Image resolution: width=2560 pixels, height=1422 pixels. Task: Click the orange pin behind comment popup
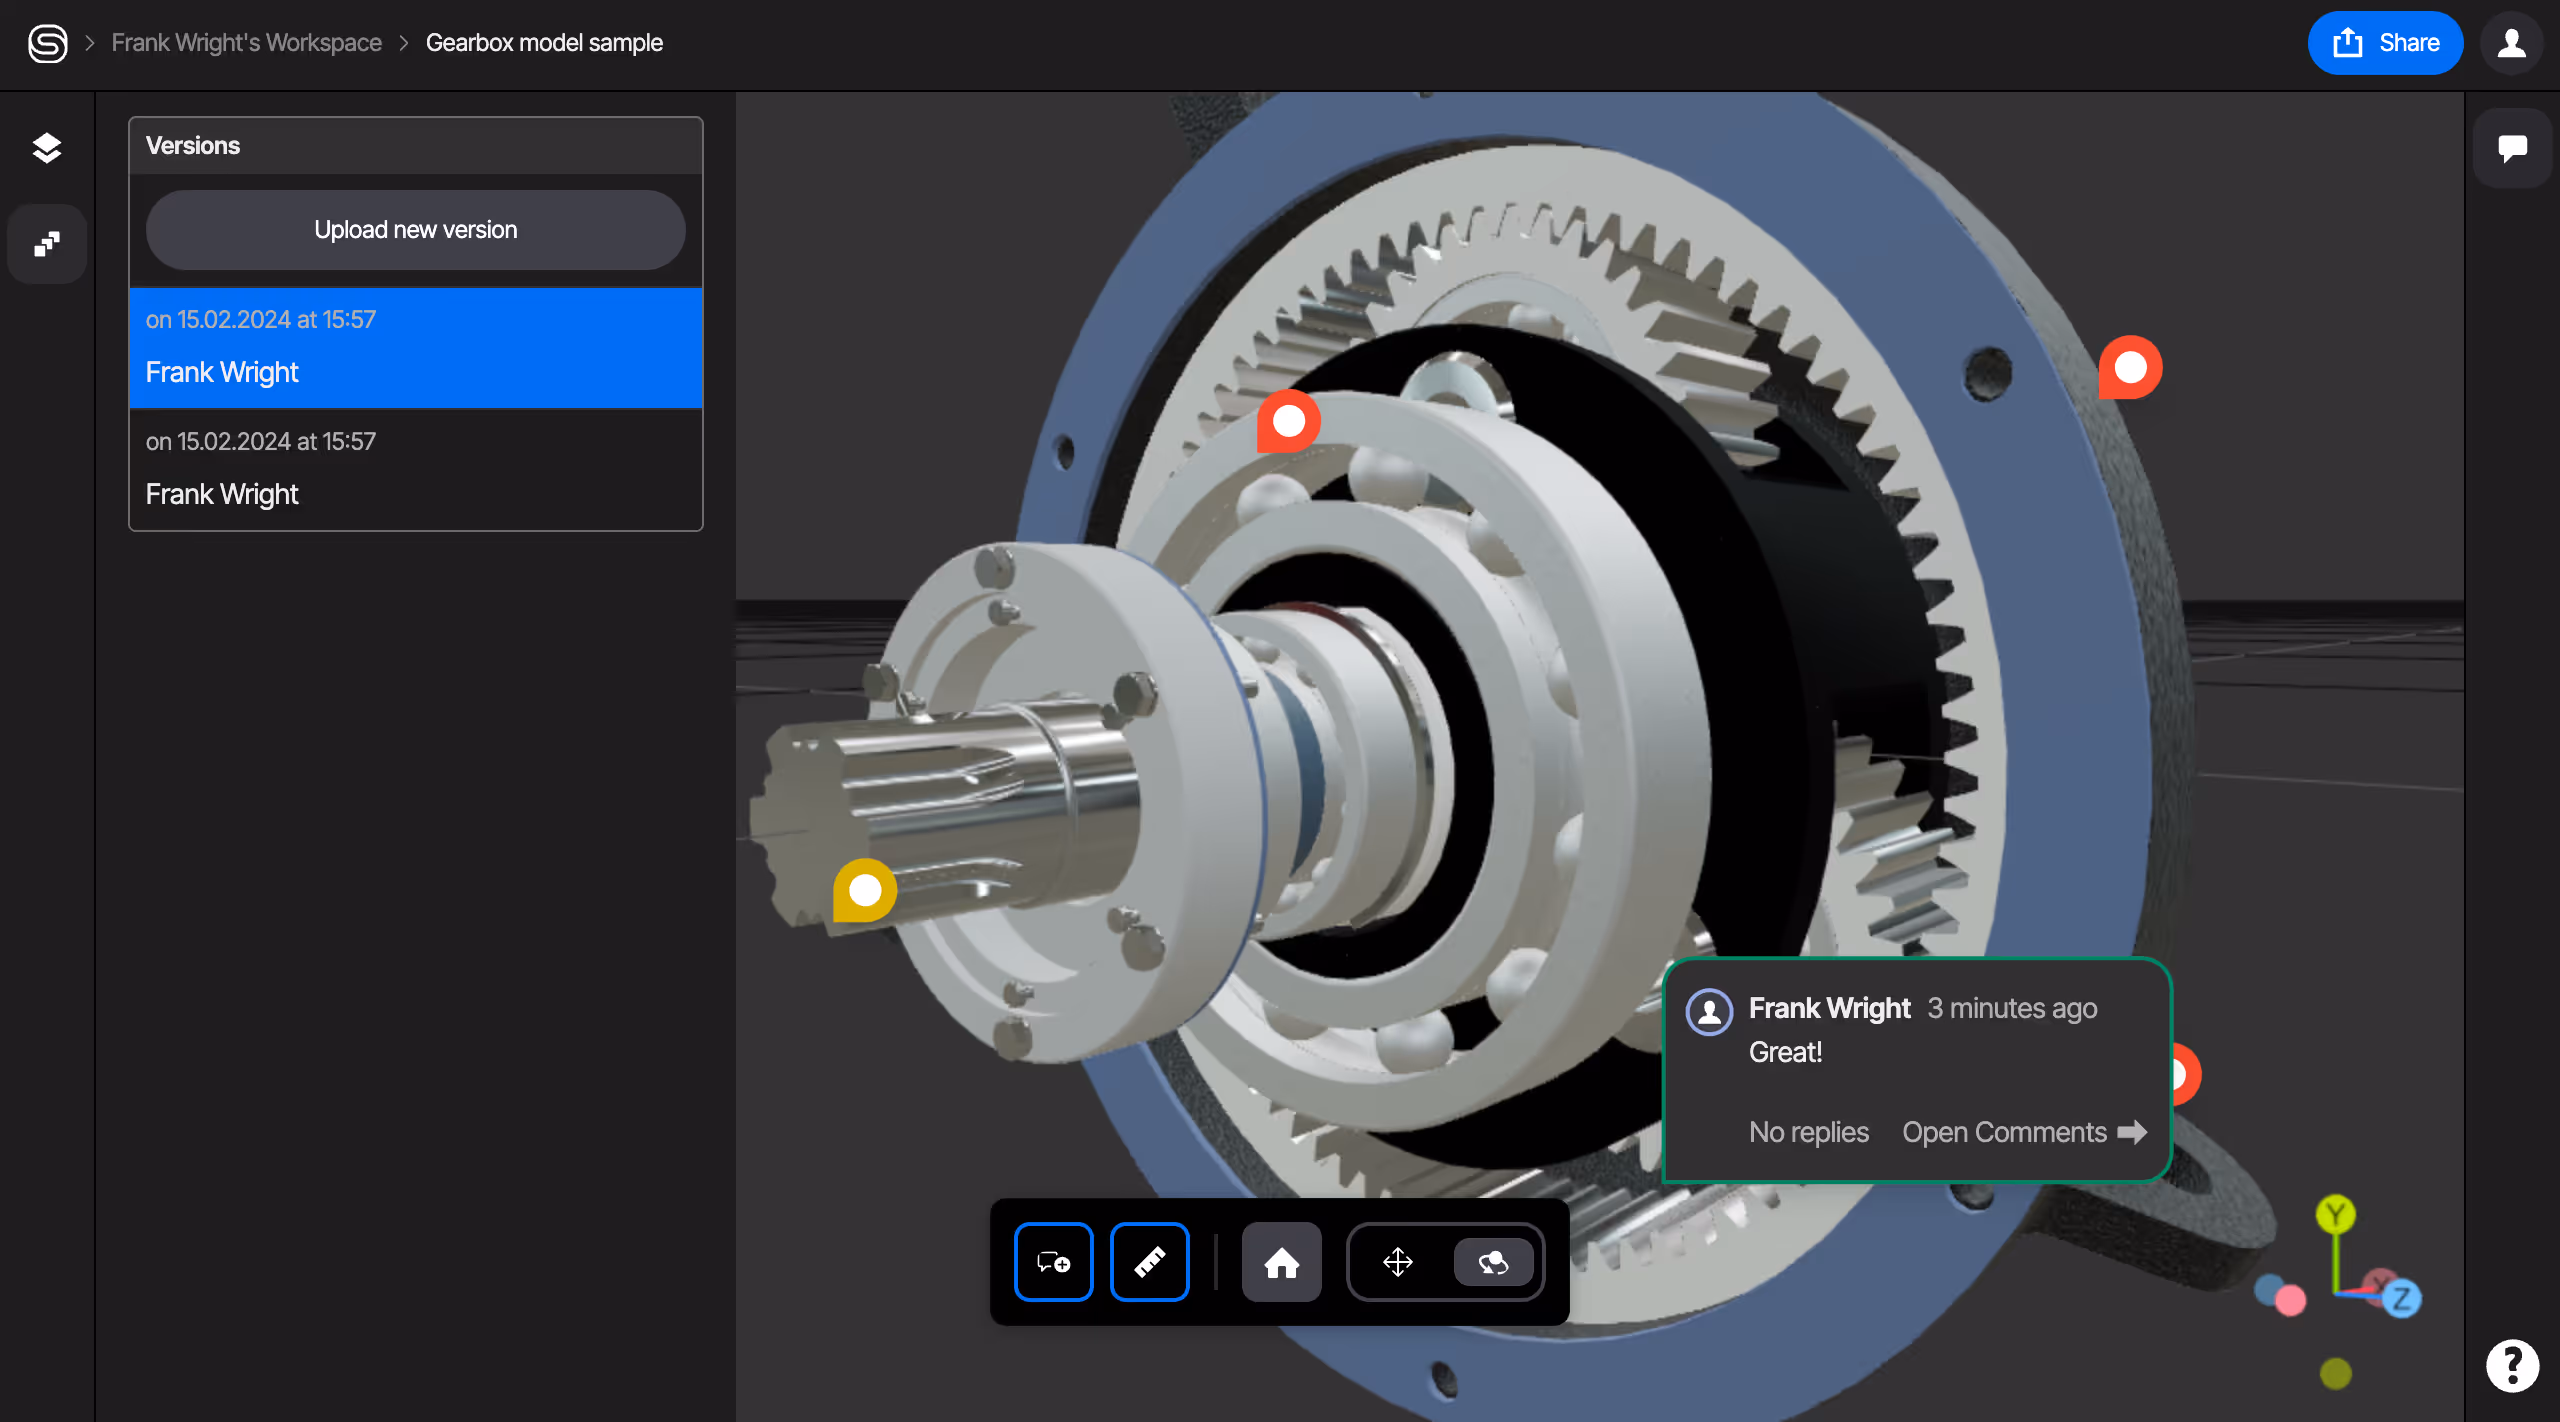point(2187,1075)
